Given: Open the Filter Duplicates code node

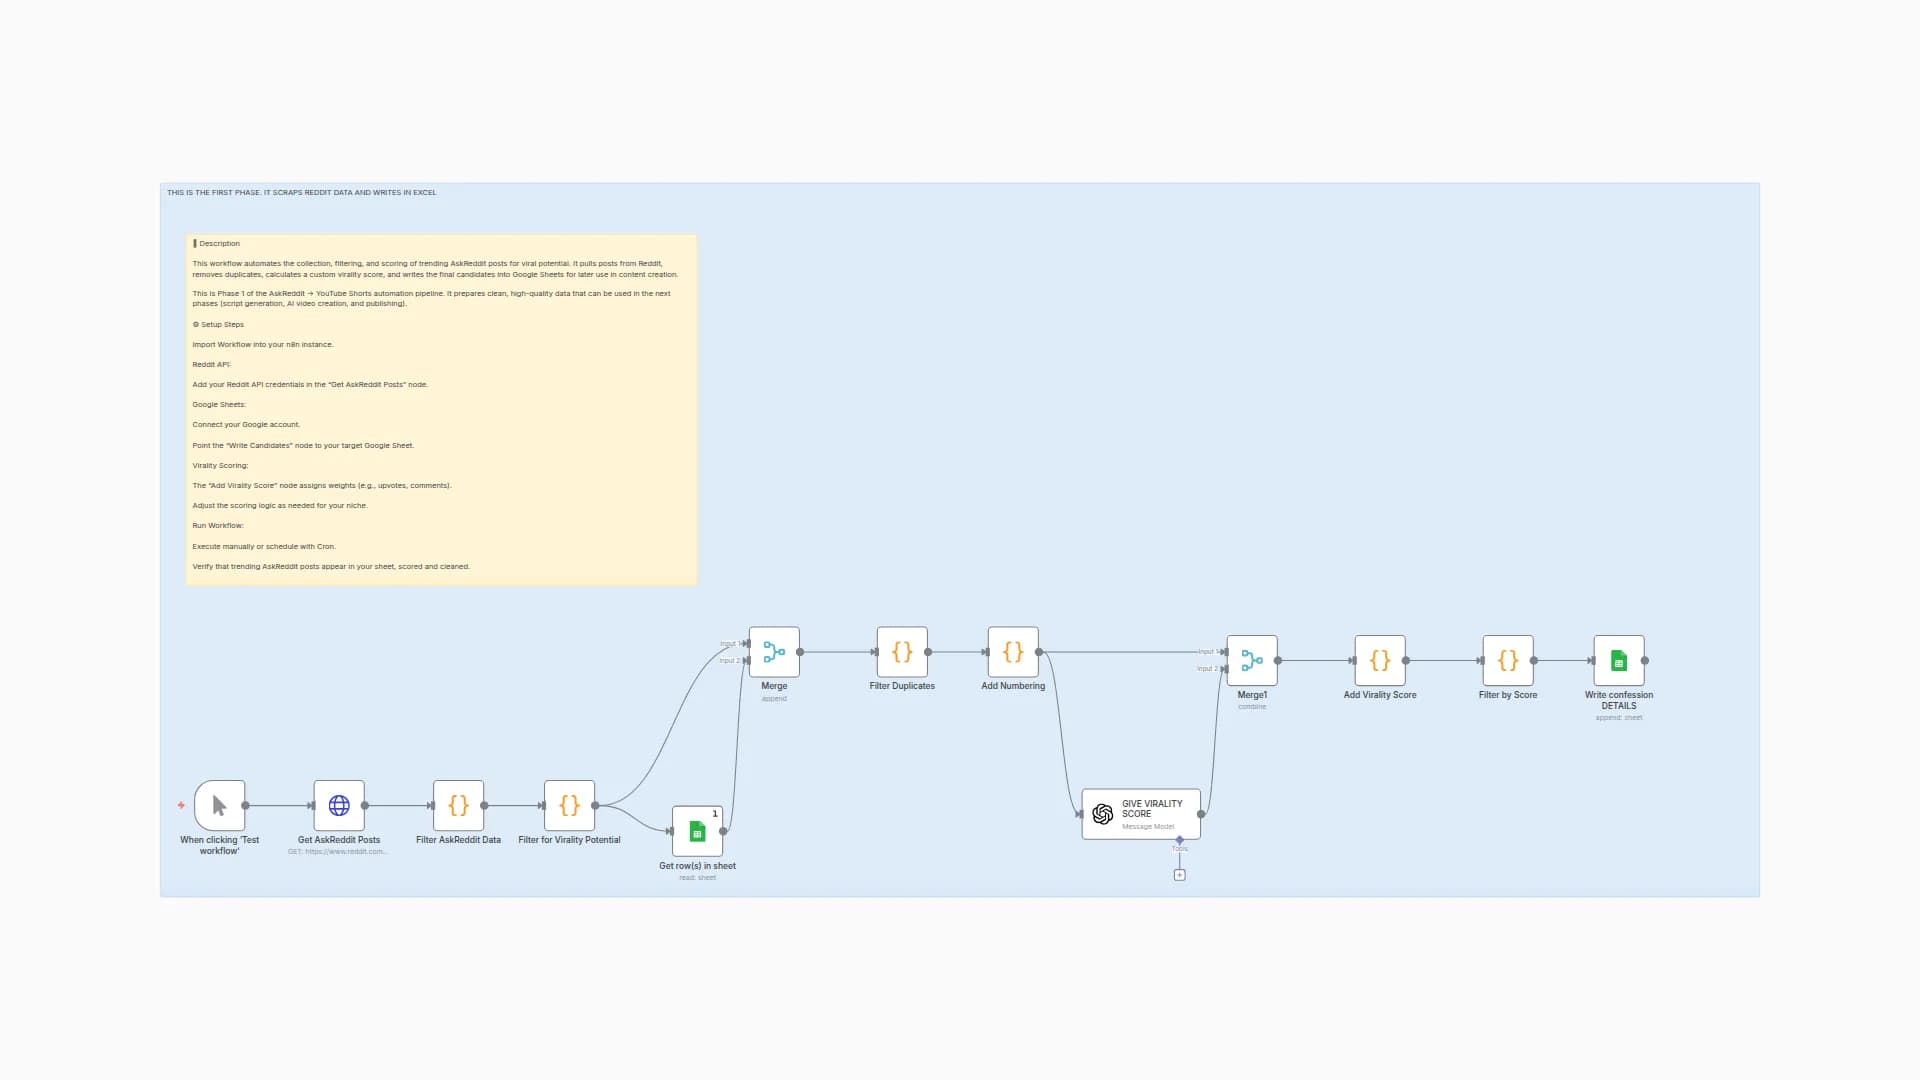Looking at the screenshot, I should (902, 652).
